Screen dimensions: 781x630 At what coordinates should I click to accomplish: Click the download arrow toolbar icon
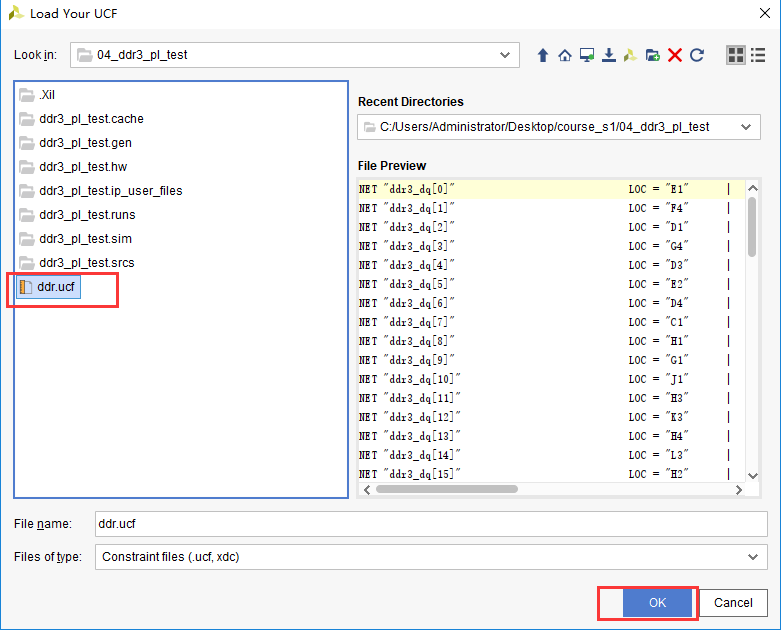click(609, 55)
